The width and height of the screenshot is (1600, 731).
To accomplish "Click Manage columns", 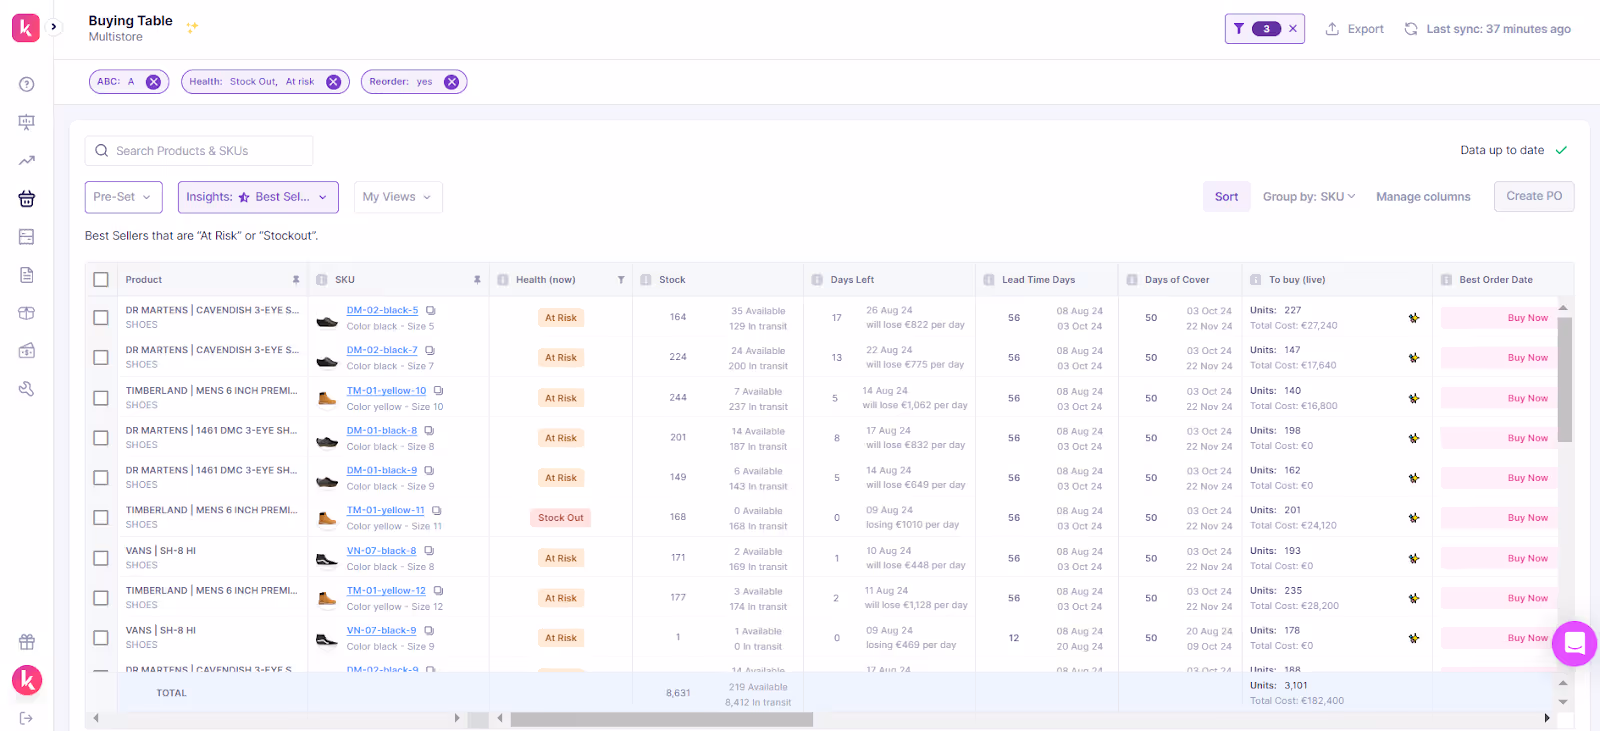I will 1423,197.
